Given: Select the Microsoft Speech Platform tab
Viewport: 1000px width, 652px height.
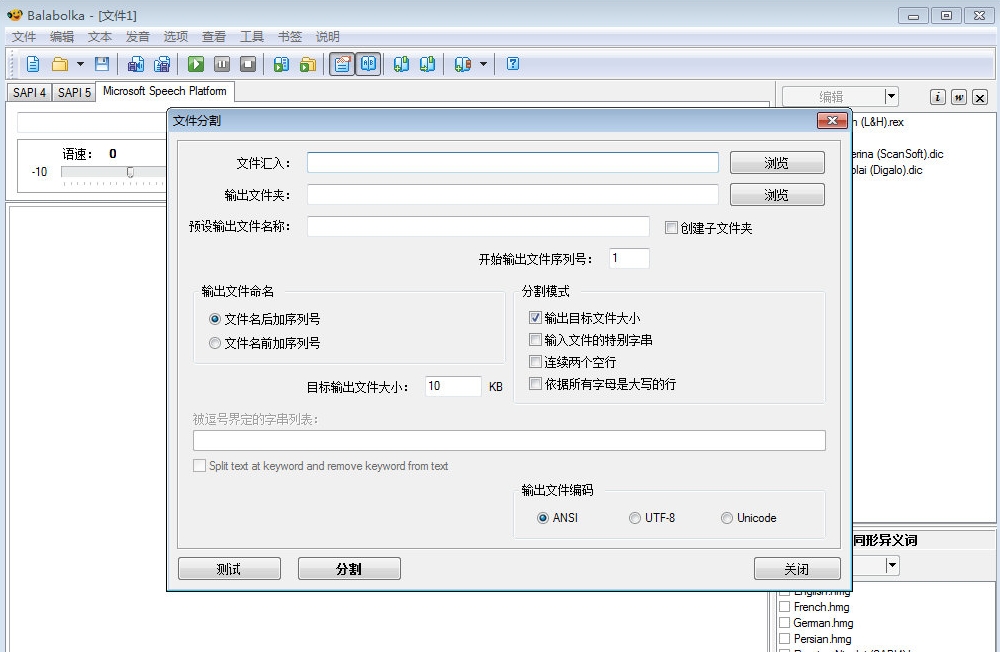Looking at the screenshot, I should pyautogui.click(x=165, y=91).
